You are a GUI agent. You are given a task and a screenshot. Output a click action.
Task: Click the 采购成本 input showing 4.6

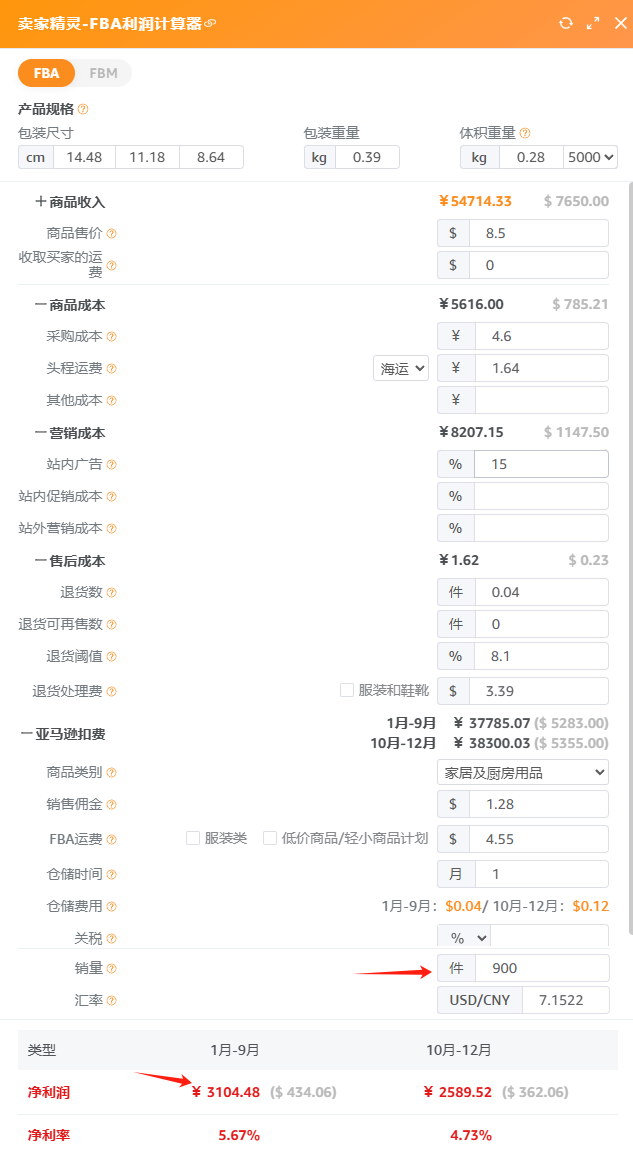click(541, 336)
